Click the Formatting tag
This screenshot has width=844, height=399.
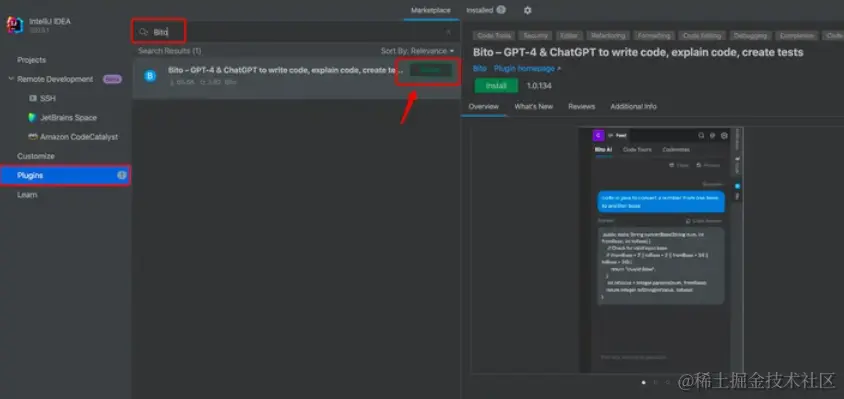tap(654, 36)
